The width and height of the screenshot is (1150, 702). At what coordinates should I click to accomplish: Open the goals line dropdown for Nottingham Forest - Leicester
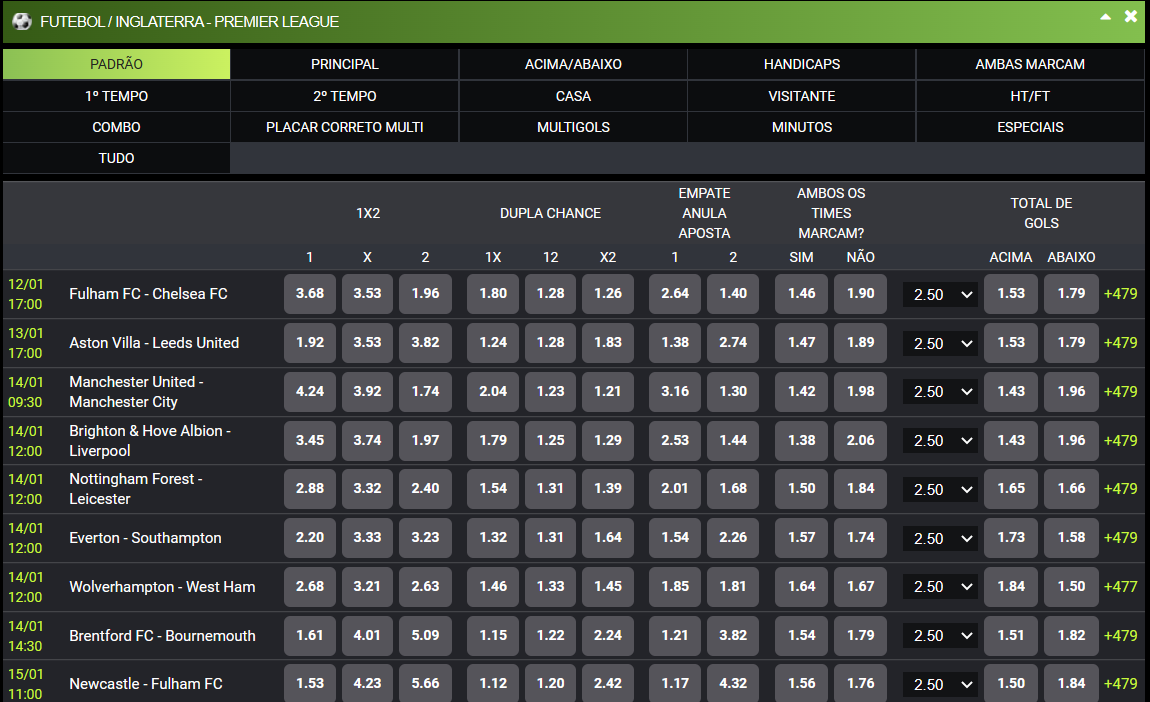[942, 489]
